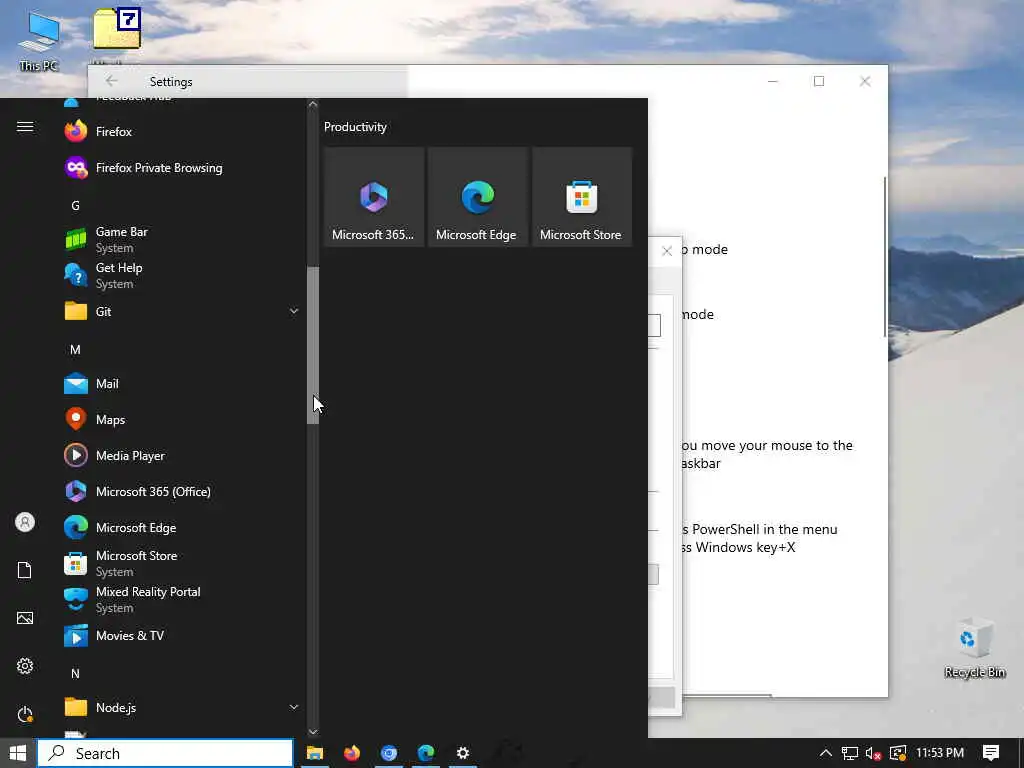Open the Get Help app
This screenshot has width=1024, height=768.
coord(183,276)
